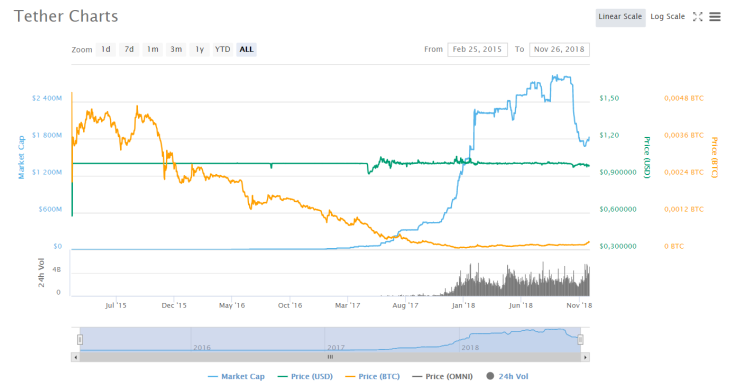Click the Nov '18 date axis label
736x386 pixels.
579,305
